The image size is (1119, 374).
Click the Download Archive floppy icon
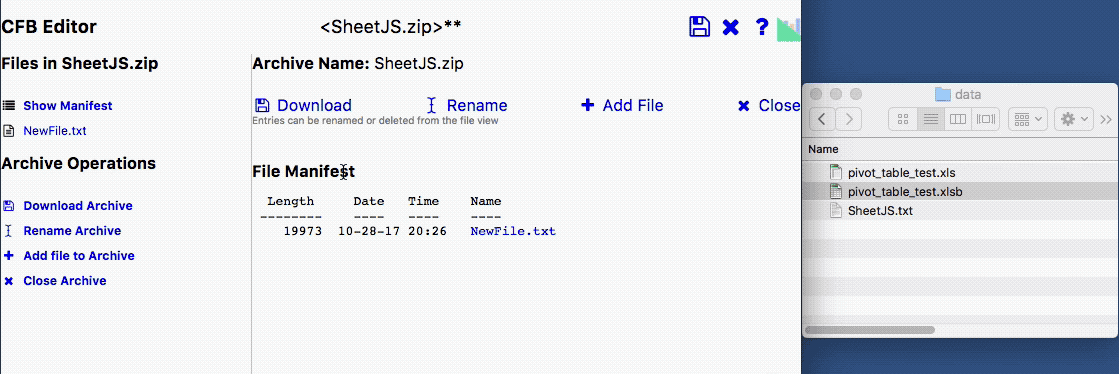(9, 206)
